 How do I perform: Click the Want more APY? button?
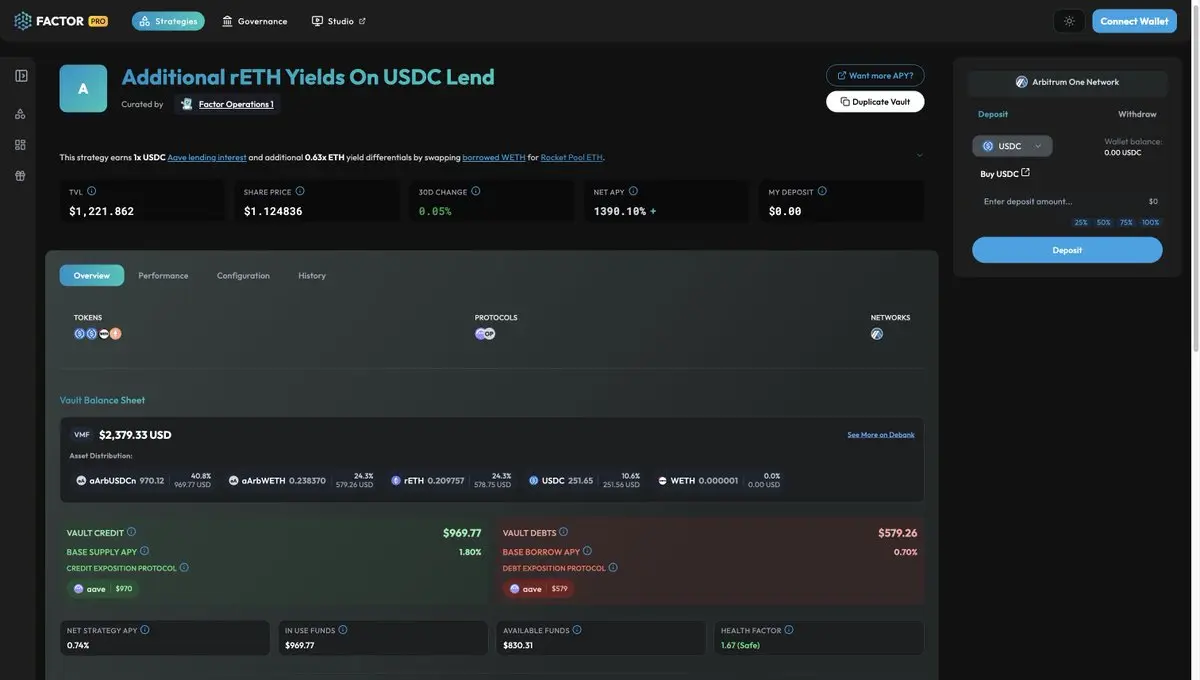(875, 75)
